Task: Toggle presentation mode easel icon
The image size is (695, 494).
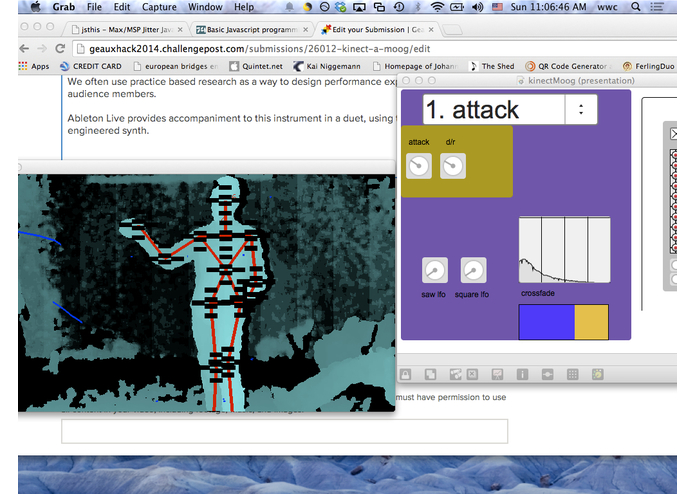Action: coord(497,375)
